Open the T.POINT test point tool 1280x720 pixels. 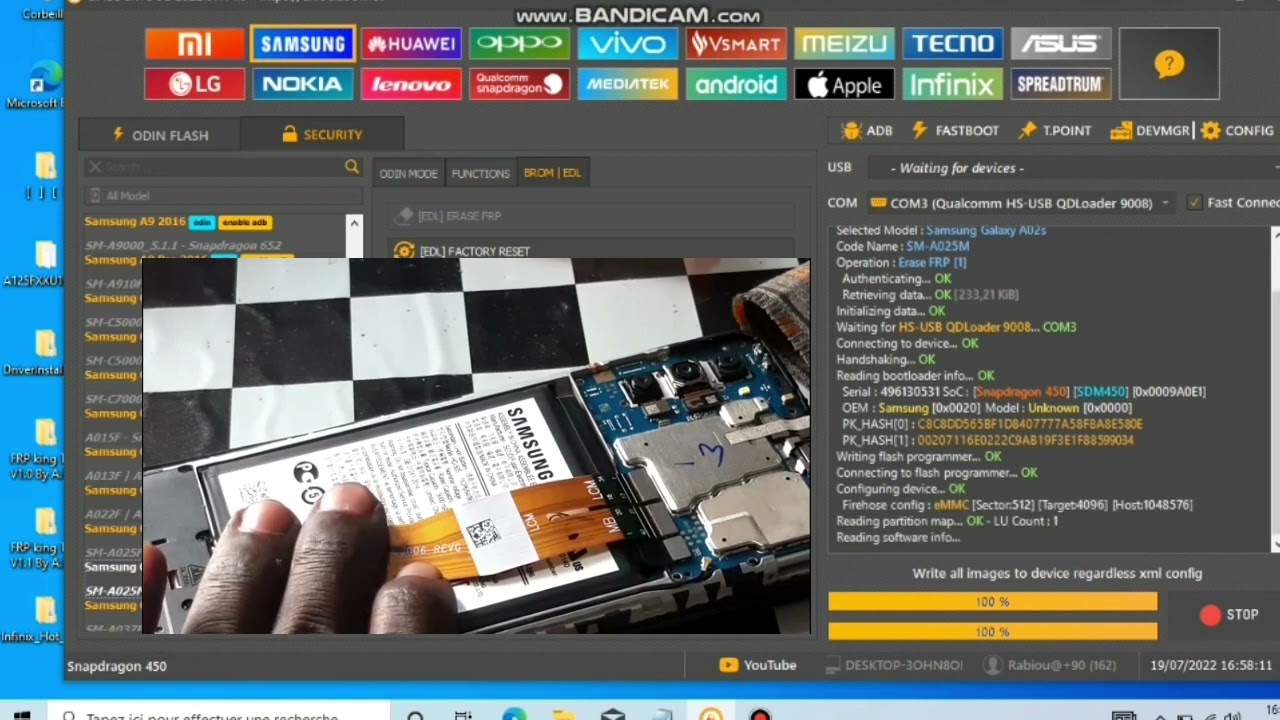tap(1055, 131)
